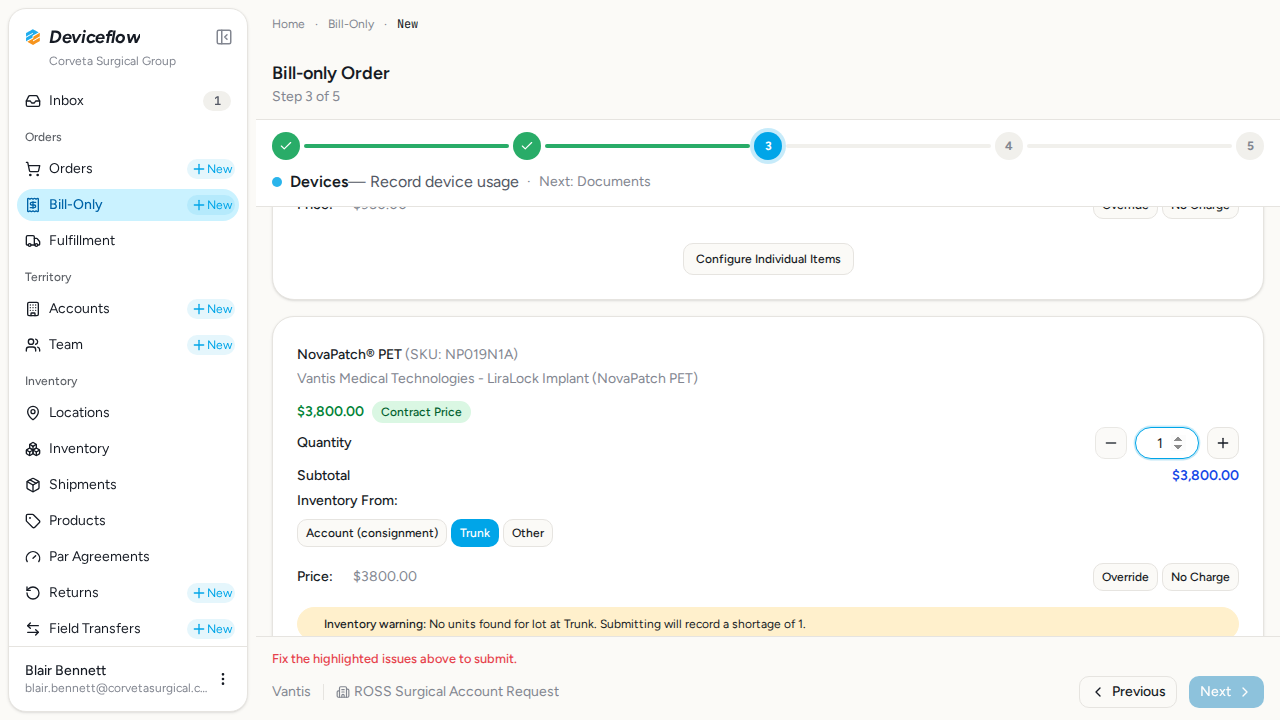
Task: Select Trunk inventory source
Action: coord(475,533)
